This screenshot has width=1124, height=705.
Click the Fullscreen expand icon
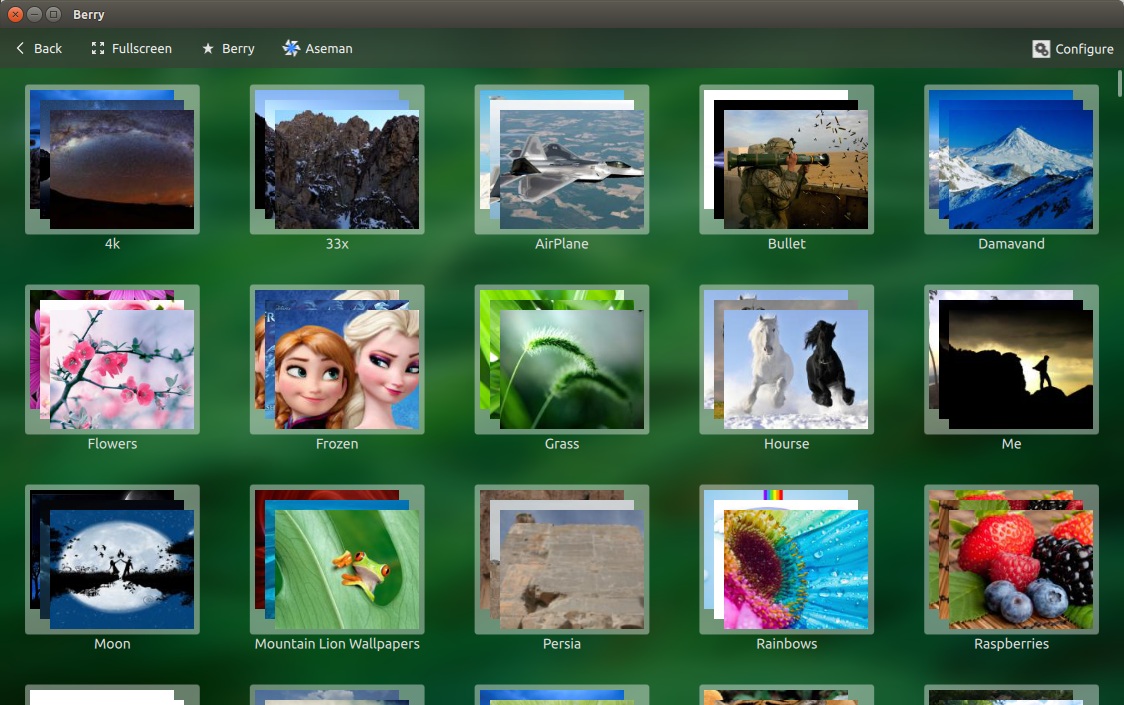(97, 48)
